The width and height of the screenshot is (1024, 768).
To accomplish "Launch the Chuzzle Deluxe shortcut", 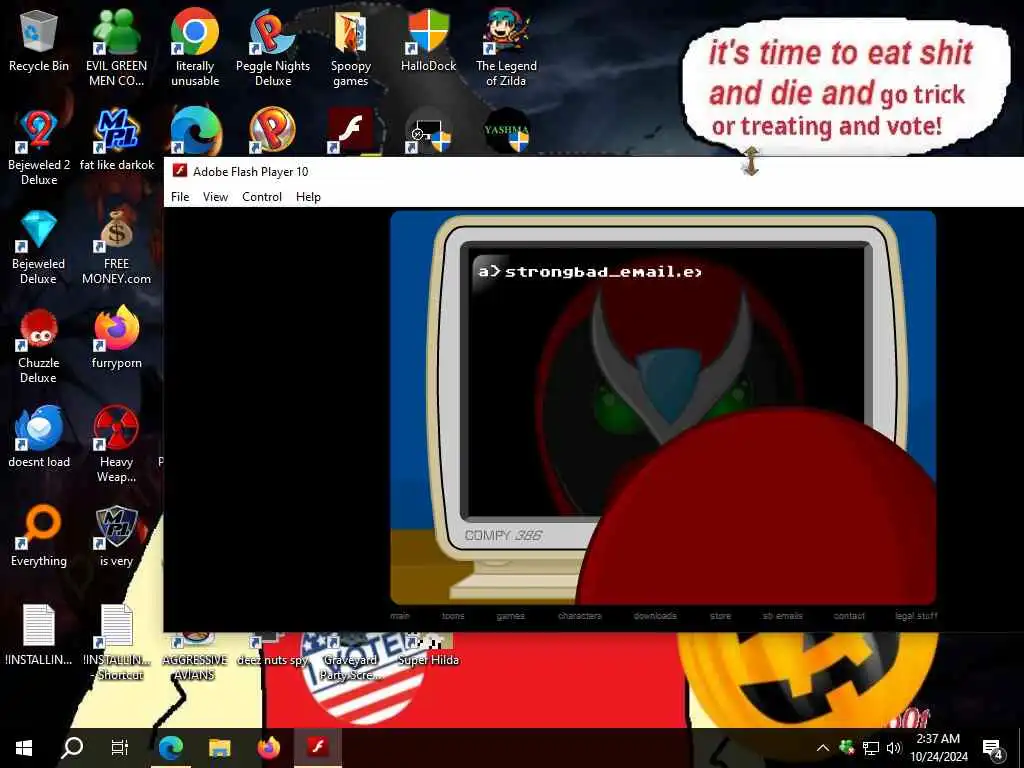I will [x=39, y=345].
